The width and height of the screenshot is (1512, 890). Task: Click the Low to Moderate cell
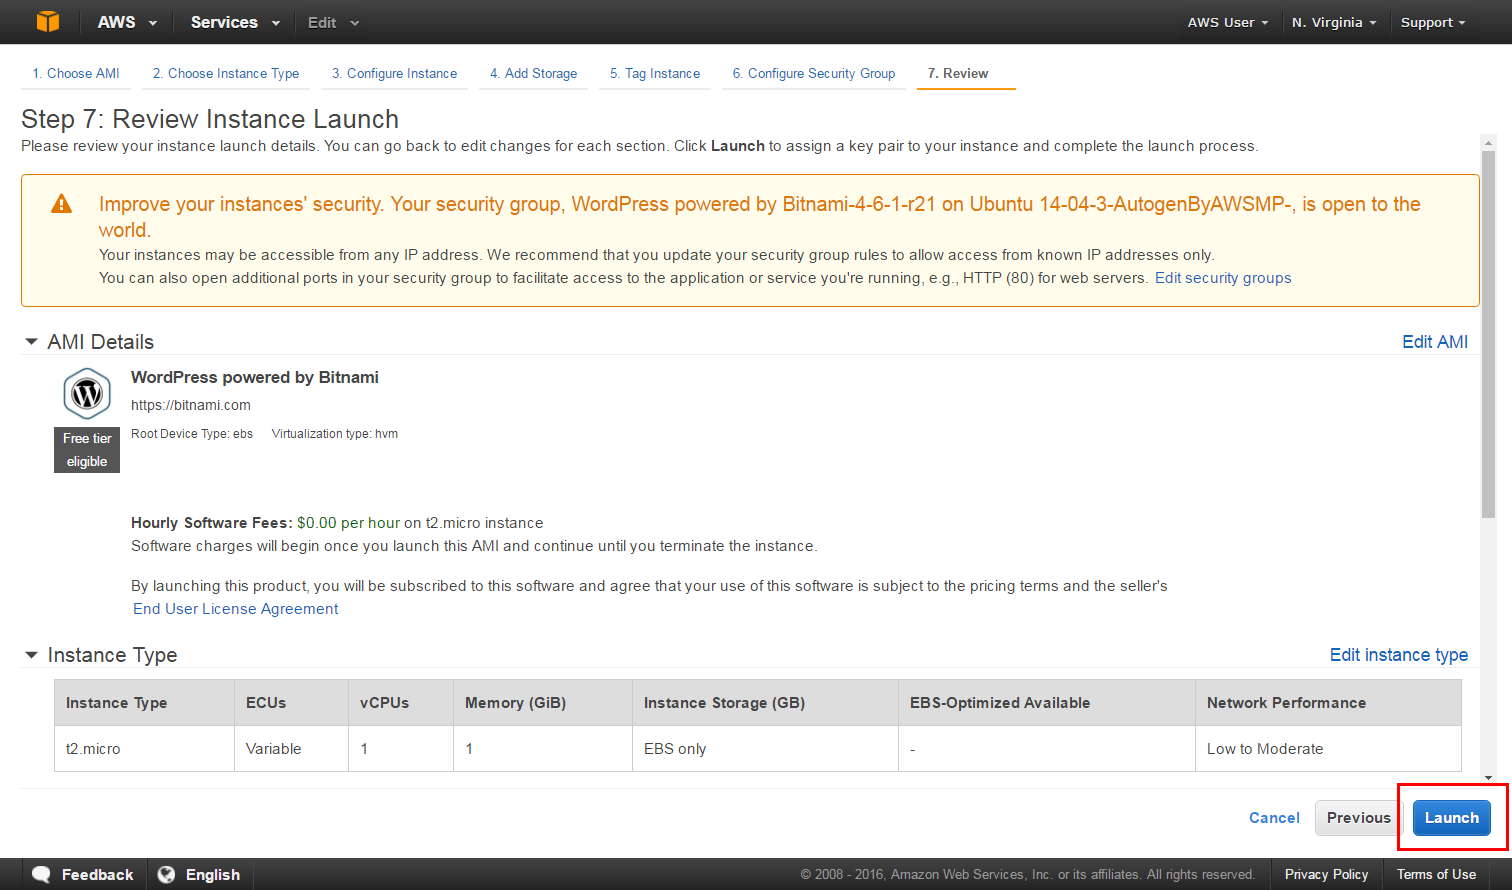[1328, 749]
